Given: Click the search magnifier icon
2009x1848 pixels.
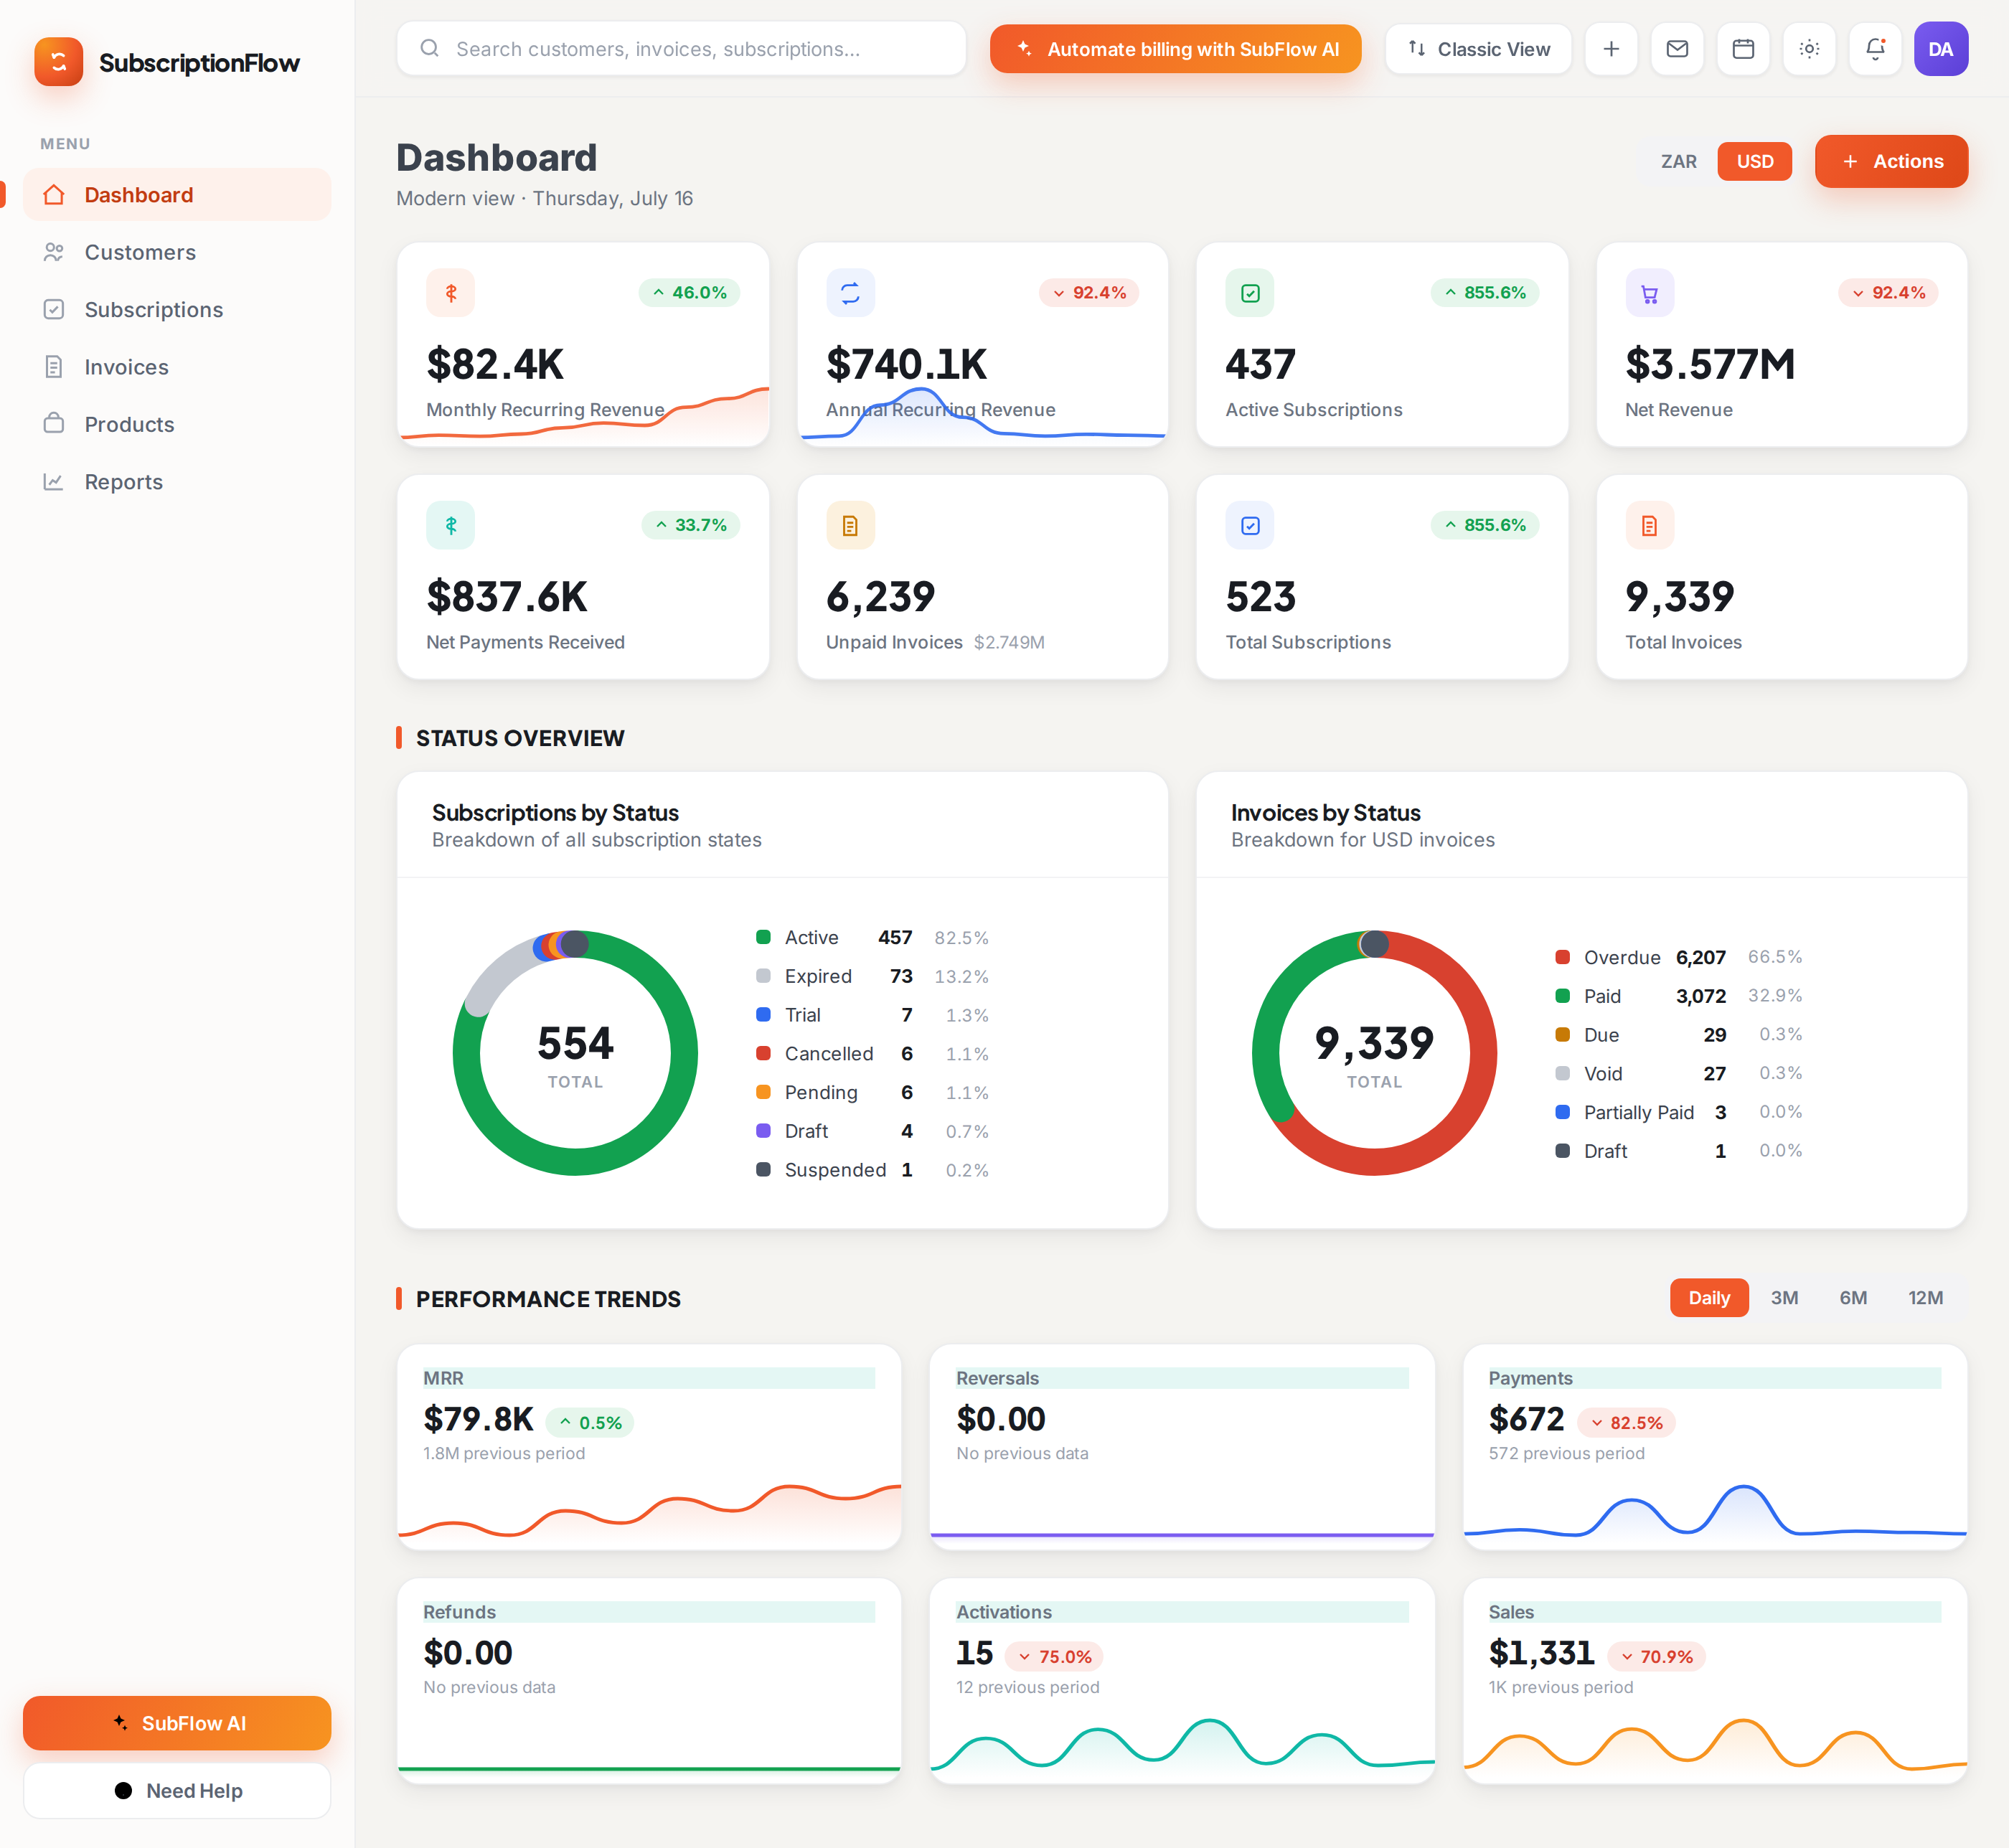Looking at the screenshot, I should point(429,48).
